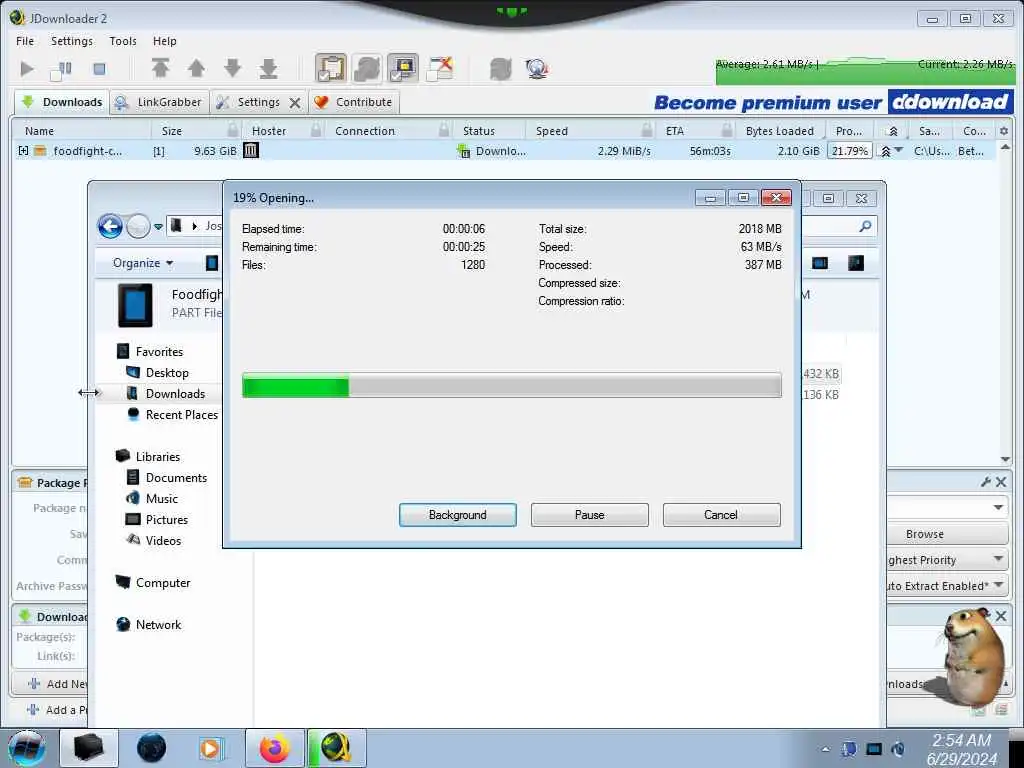The width and height of the screenshot is (1024, 768).
Task: Sort by the Priority column header icon
Action: point(893,131)
